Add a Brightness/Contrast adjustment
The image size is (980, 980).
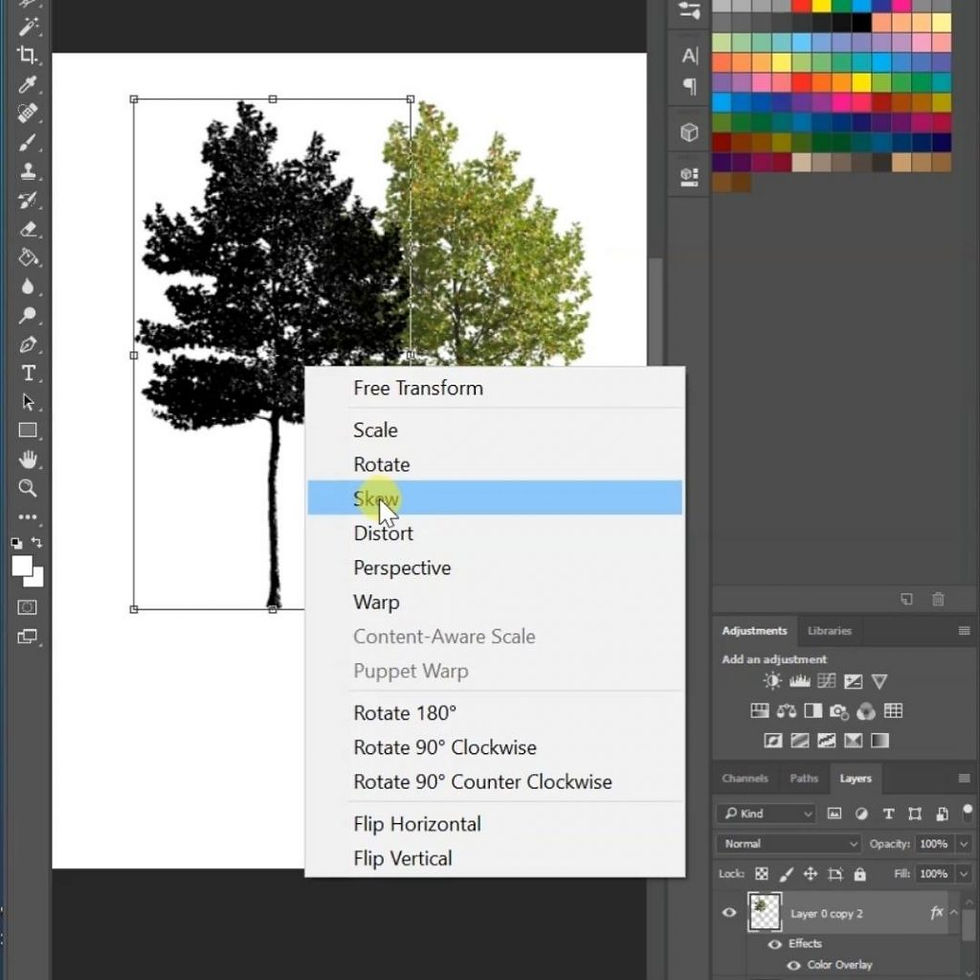tap(772, 681)
